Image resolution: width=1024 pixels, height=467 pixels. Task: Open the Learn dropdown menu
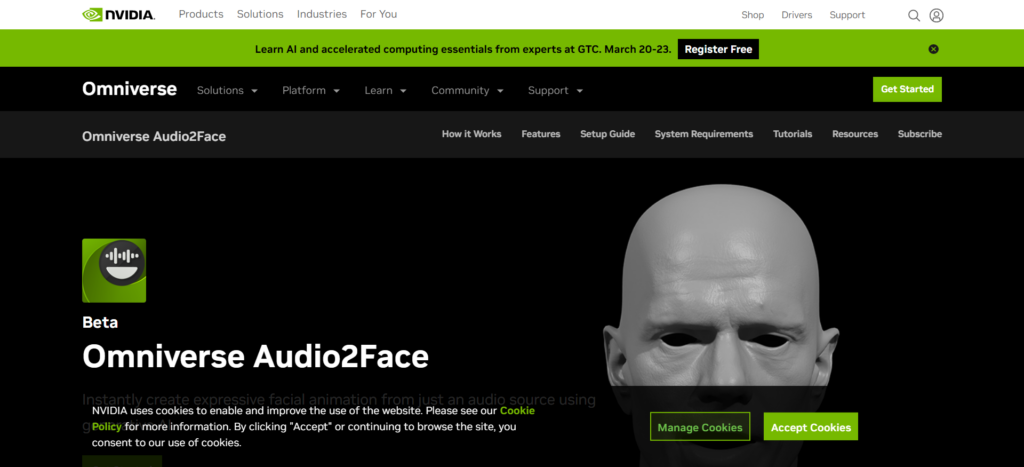pyautogui.click(x=385, y=90)
